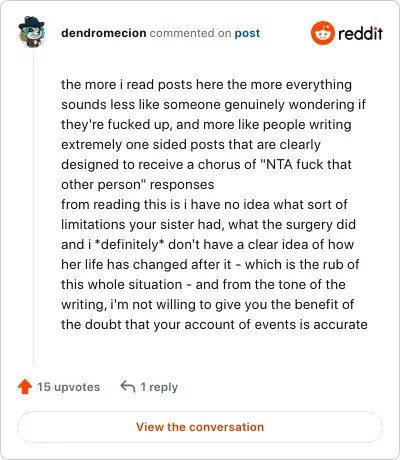Click the Reddit Snoo logo icon
The height and width of the screenshot is (460, 400).
322,33
